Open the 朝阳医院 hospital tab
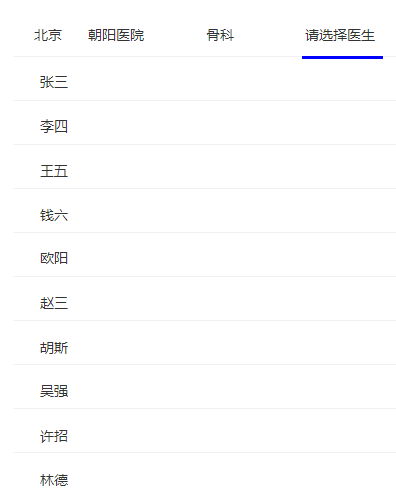 coord(116,35)
